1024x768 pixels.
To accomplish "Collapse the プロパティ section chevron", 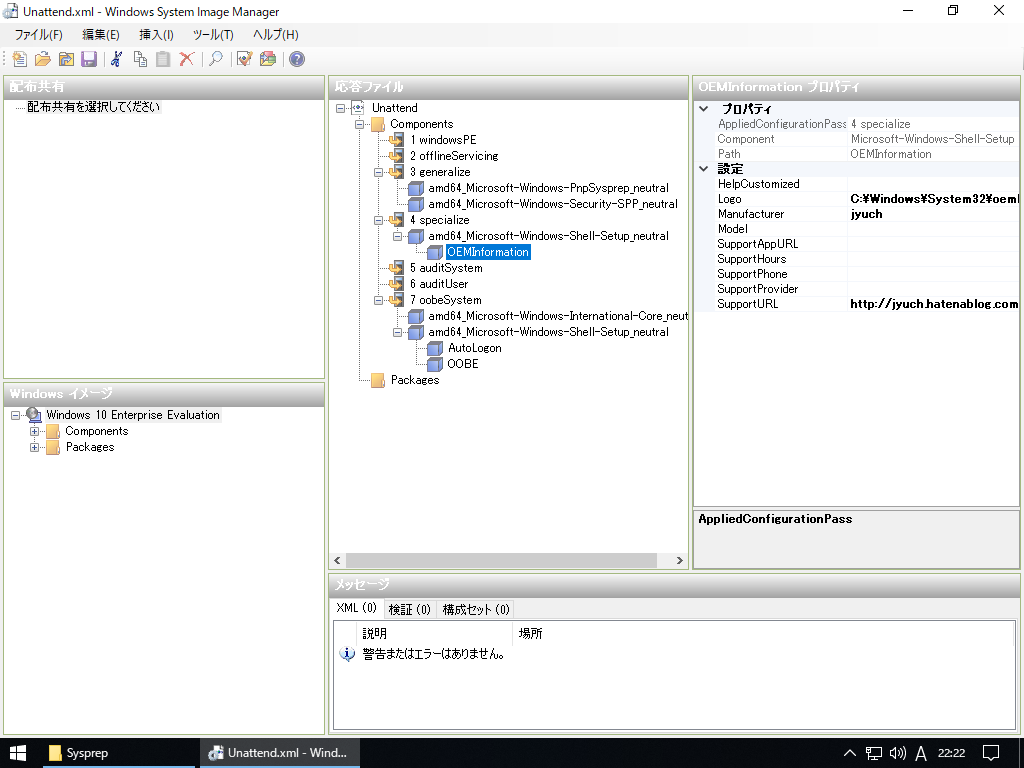I will [x=703, y=109].
